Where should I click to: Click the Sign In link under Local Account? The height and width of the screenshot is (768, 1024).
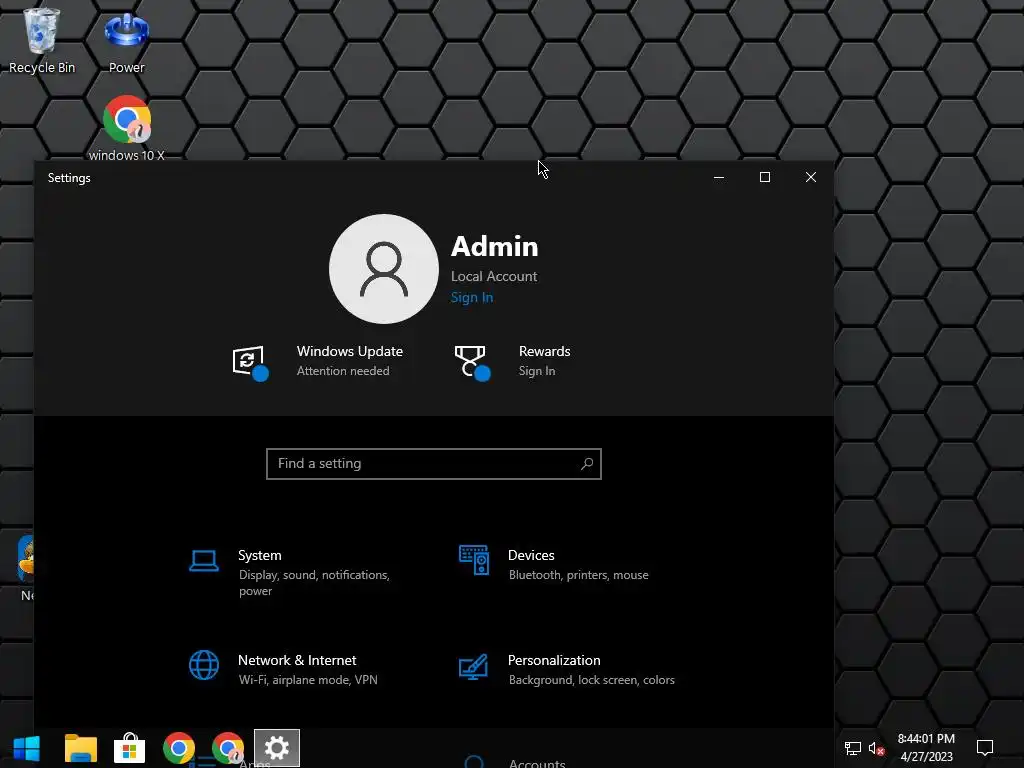pos(472,297)
